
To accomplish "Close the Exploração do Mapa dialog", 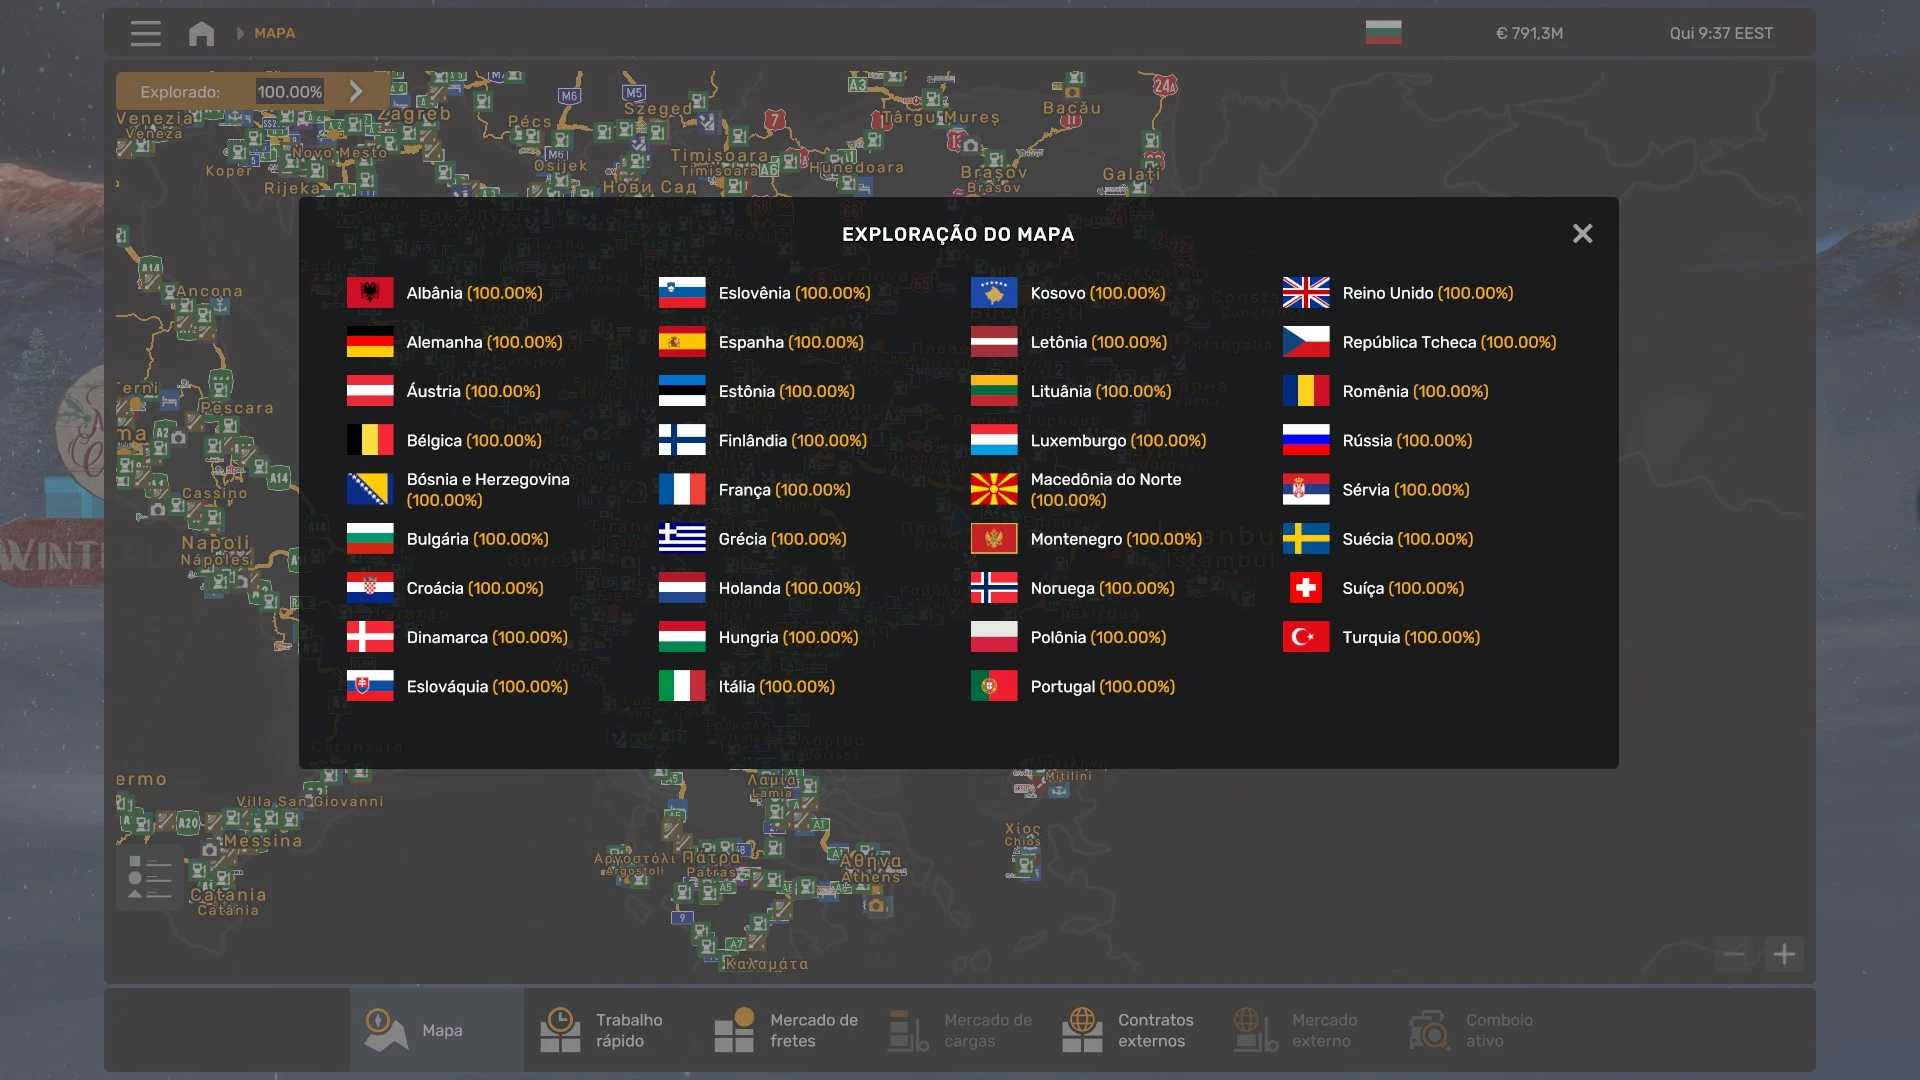I will pos(1582,234).
